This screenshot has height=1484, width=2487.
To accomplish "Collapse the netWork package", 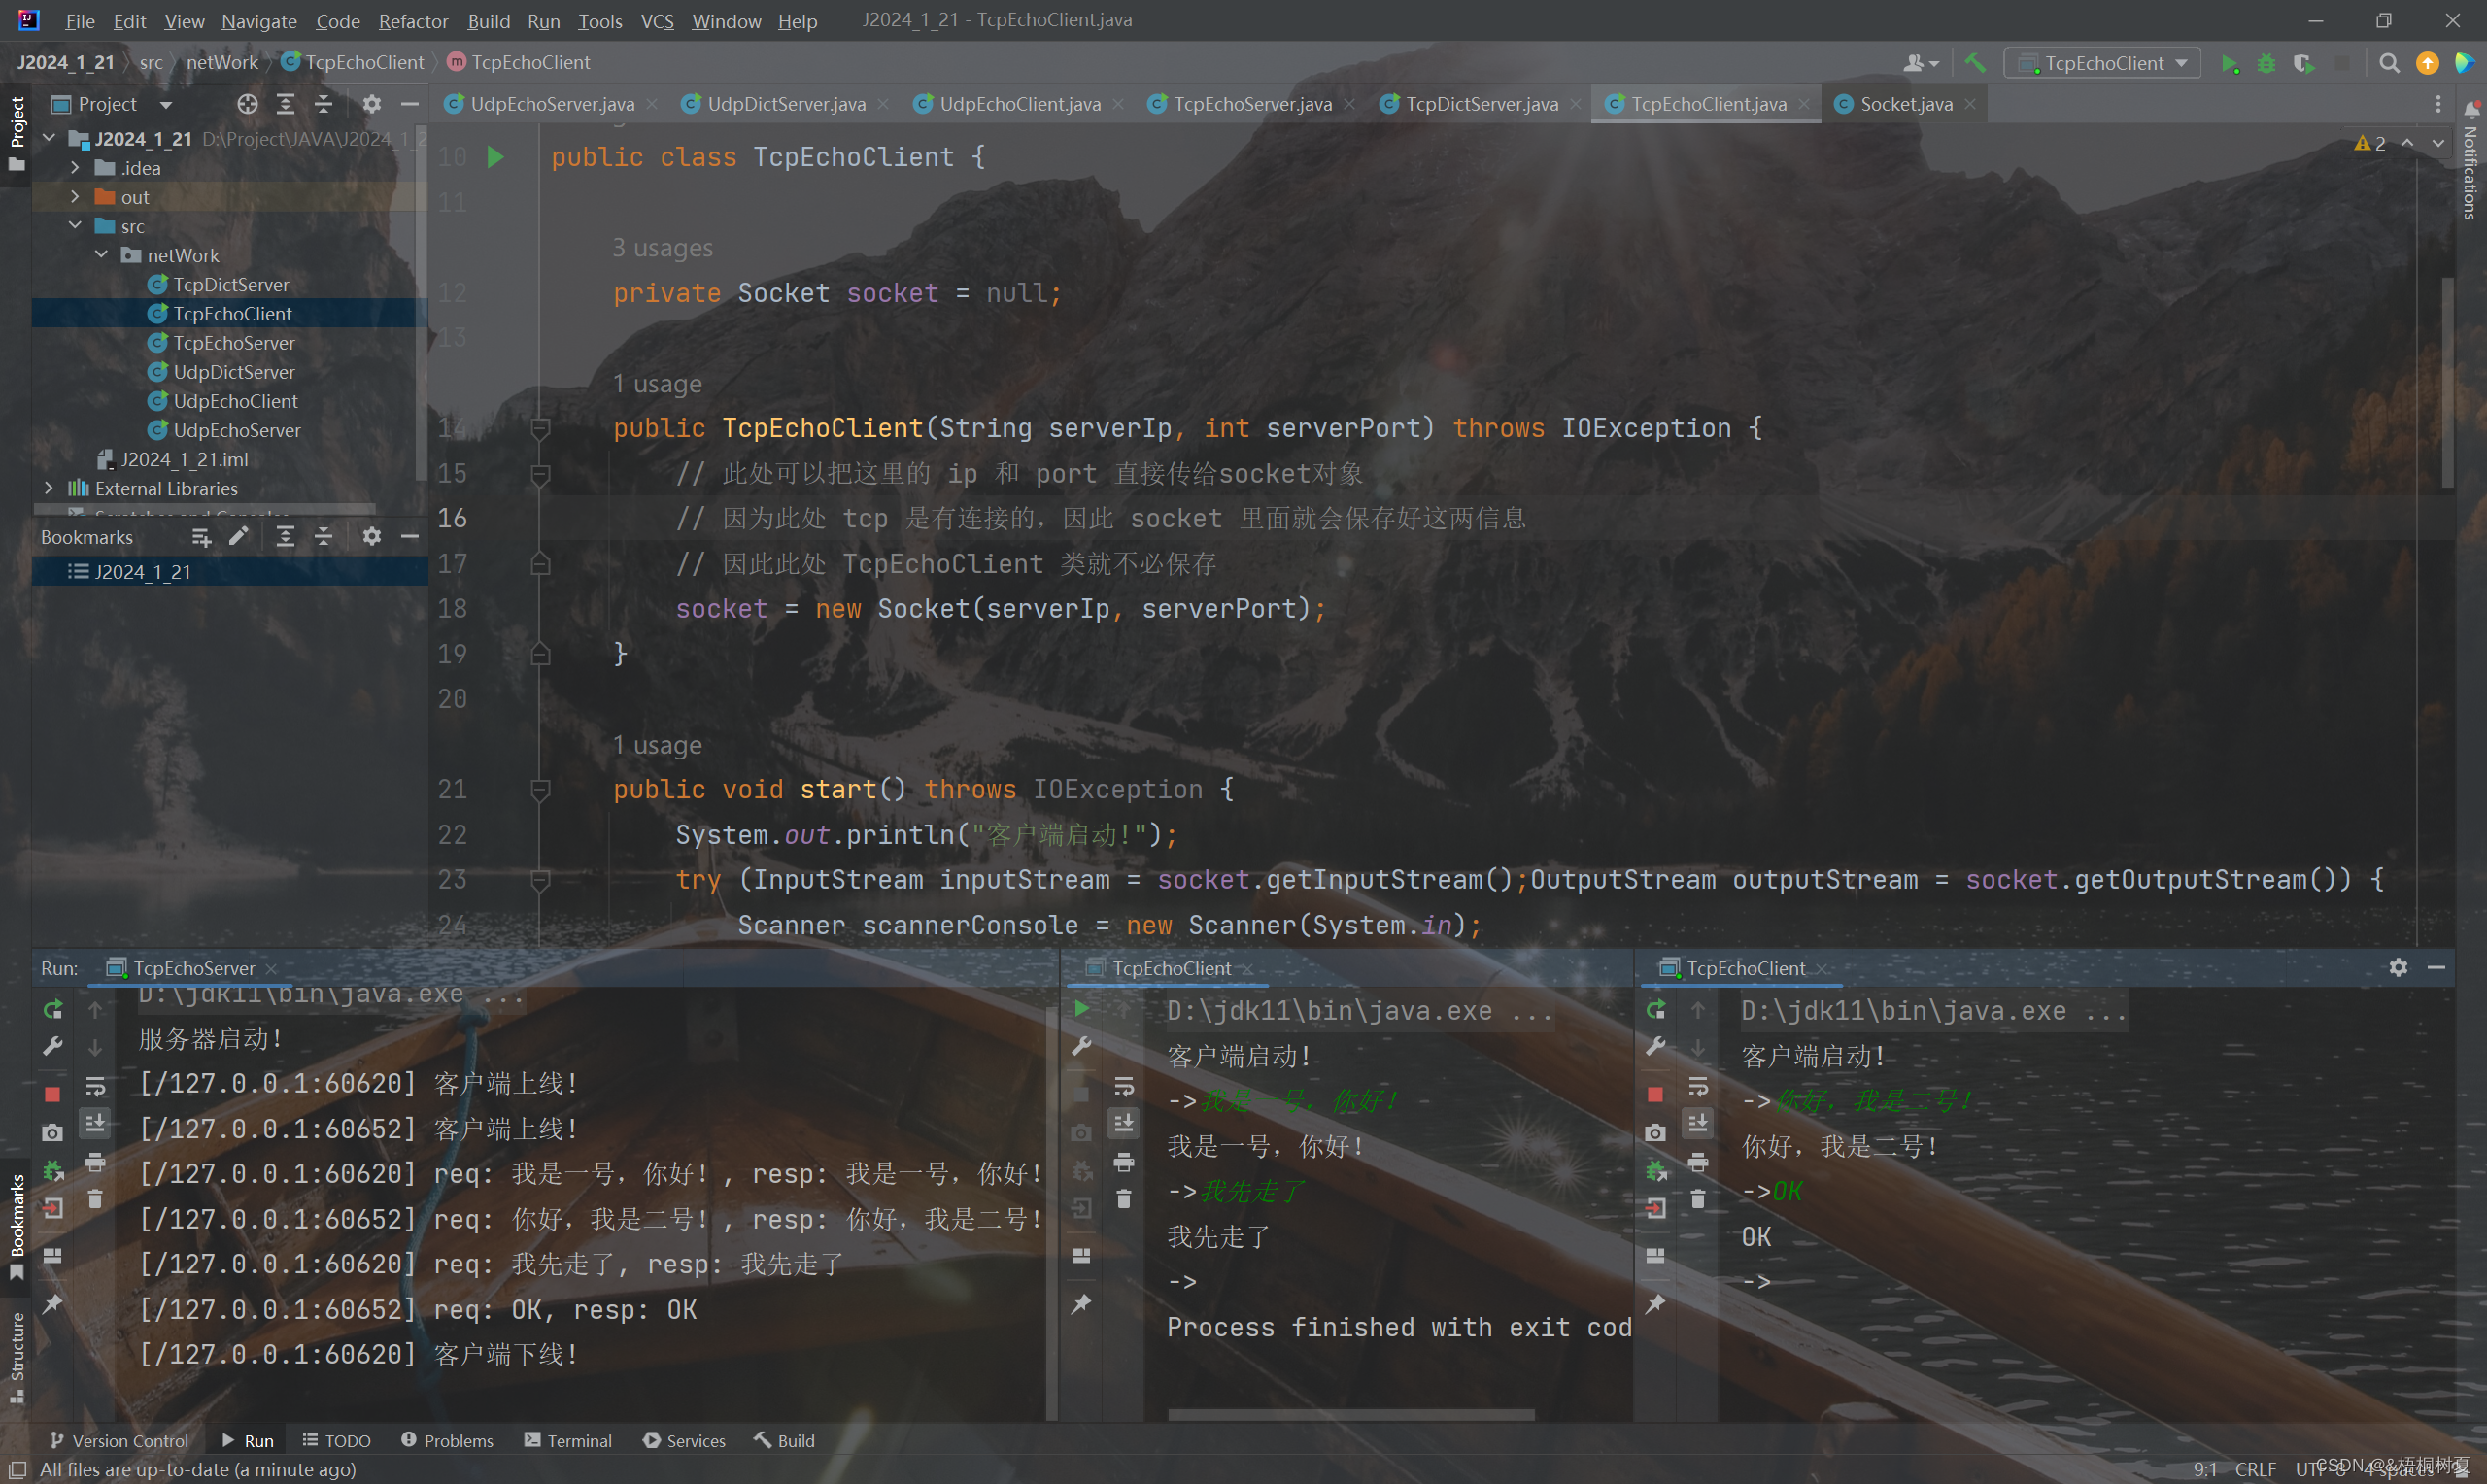I will pos(101,255).
